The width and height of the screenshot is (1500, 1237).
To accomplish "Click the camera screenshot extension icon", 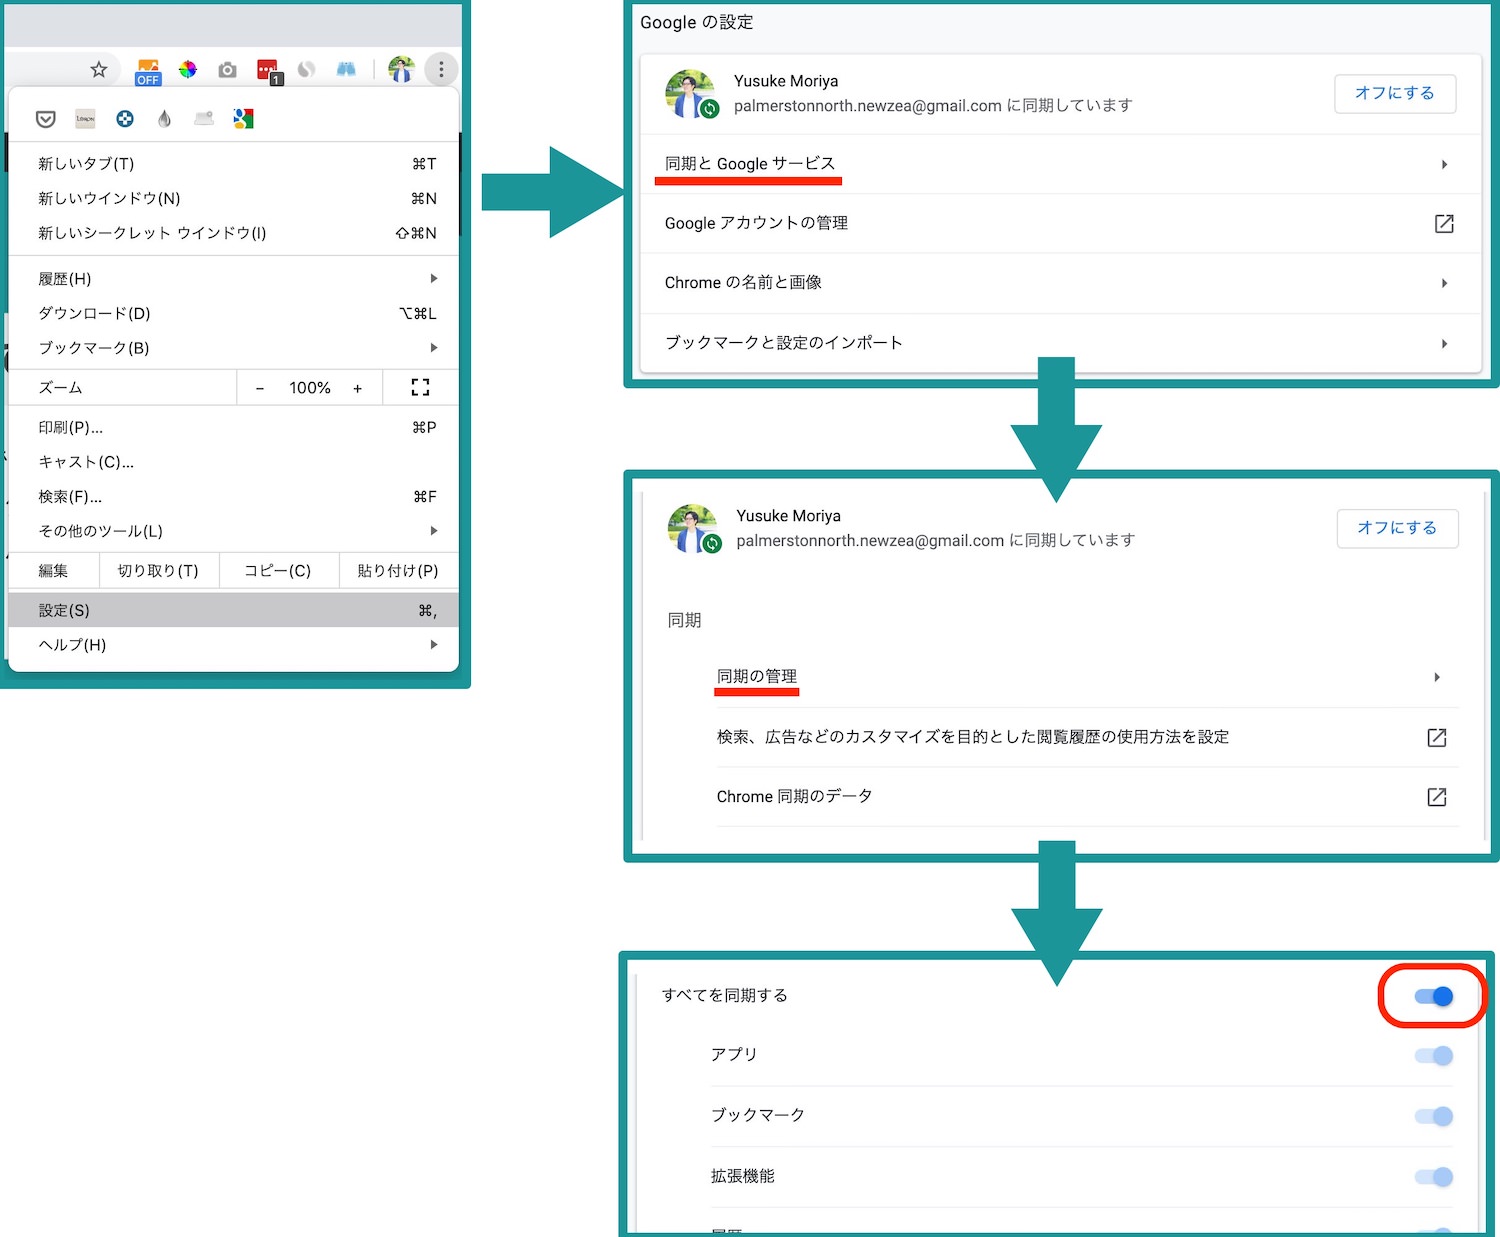I will 228,70.
